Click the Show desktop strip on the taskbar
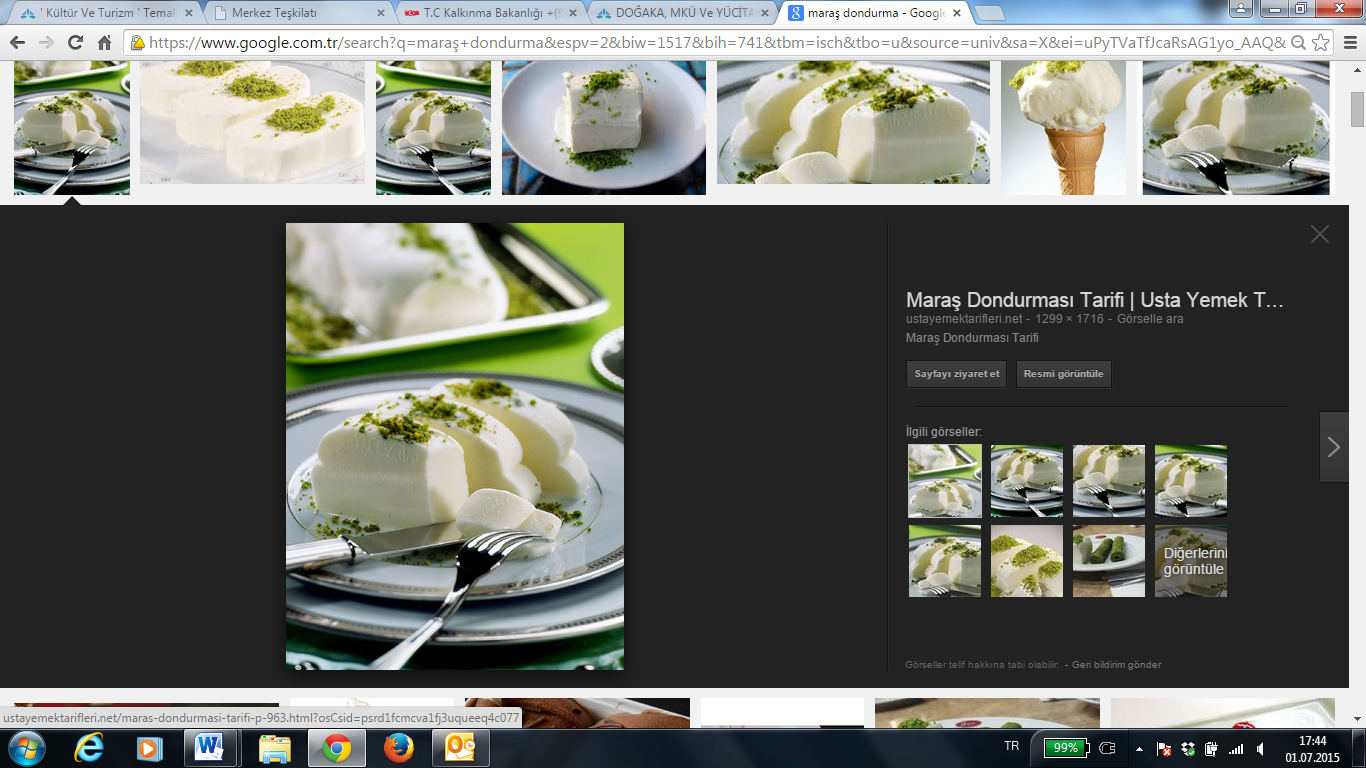This screenshot has height=768, width=1366. point(1359,748)
